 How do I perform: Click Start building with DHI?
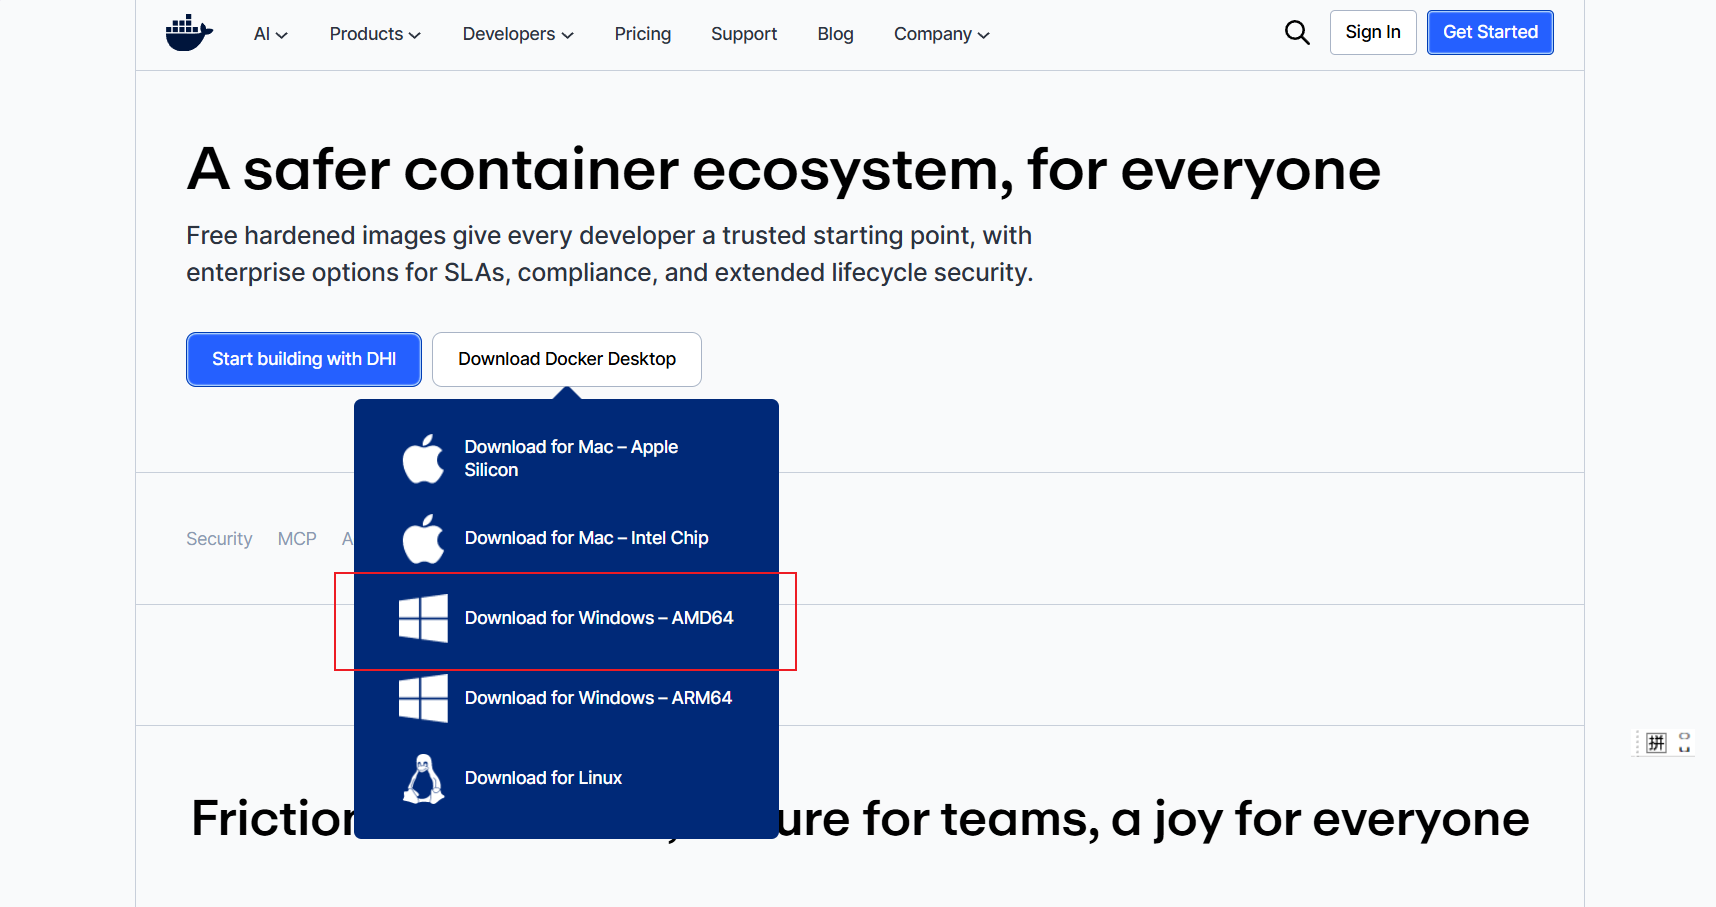(304, 359)
